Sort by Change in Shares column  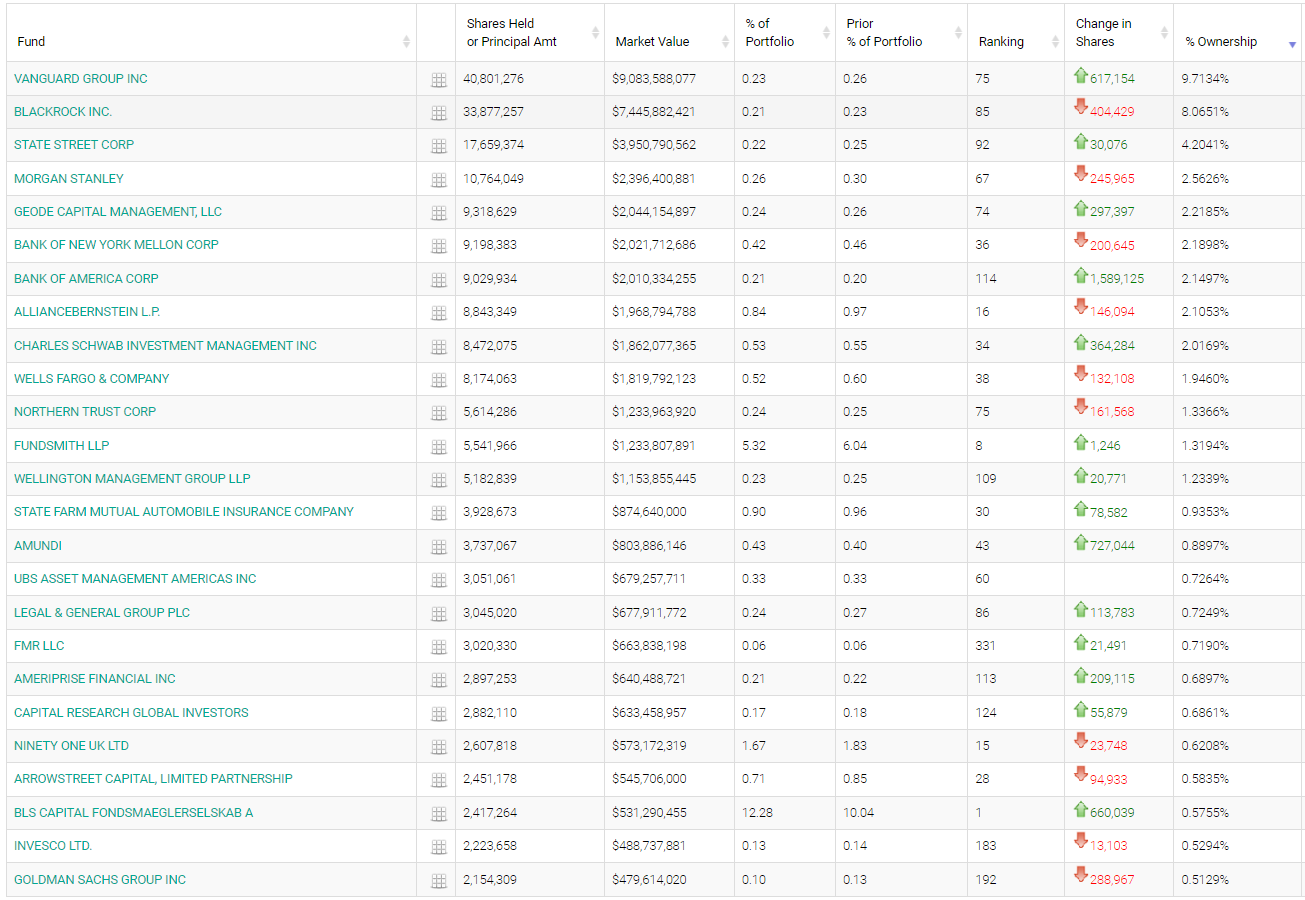1119,33
